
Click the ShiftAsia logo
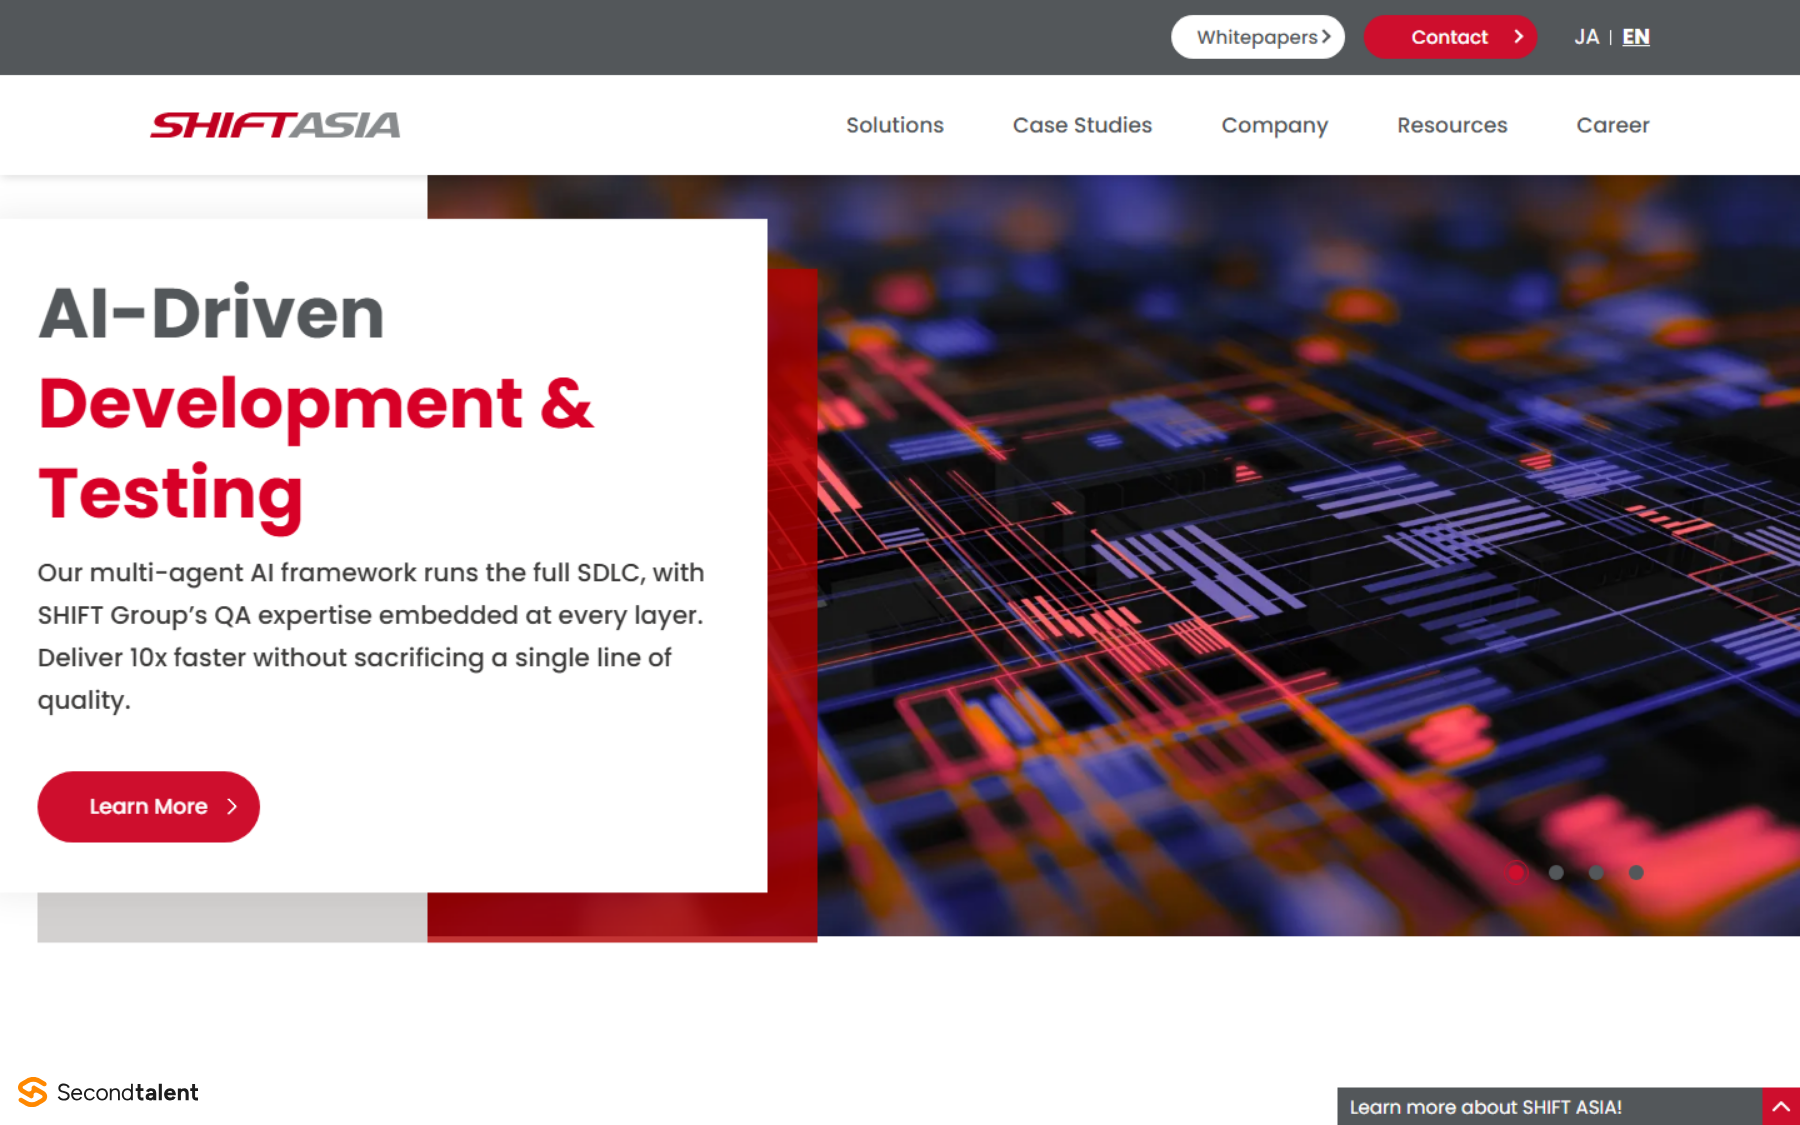[275, 125]
